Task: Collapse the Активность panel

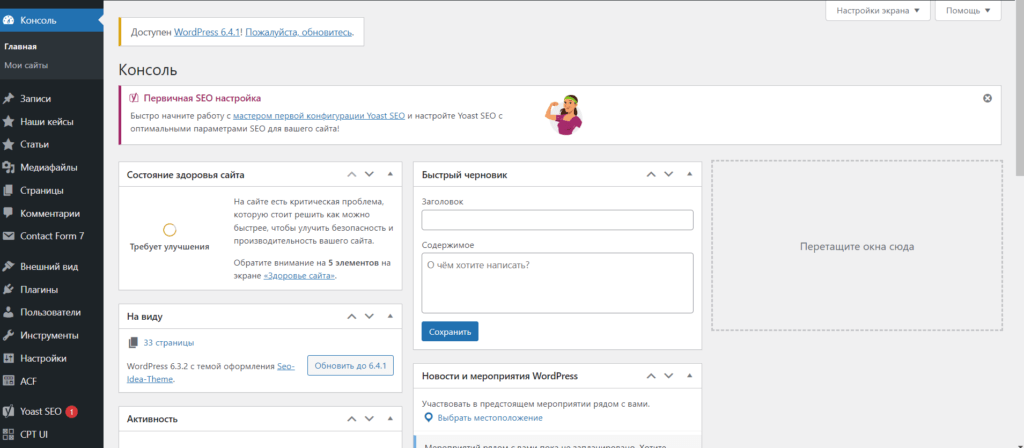Action: (390, 419)
